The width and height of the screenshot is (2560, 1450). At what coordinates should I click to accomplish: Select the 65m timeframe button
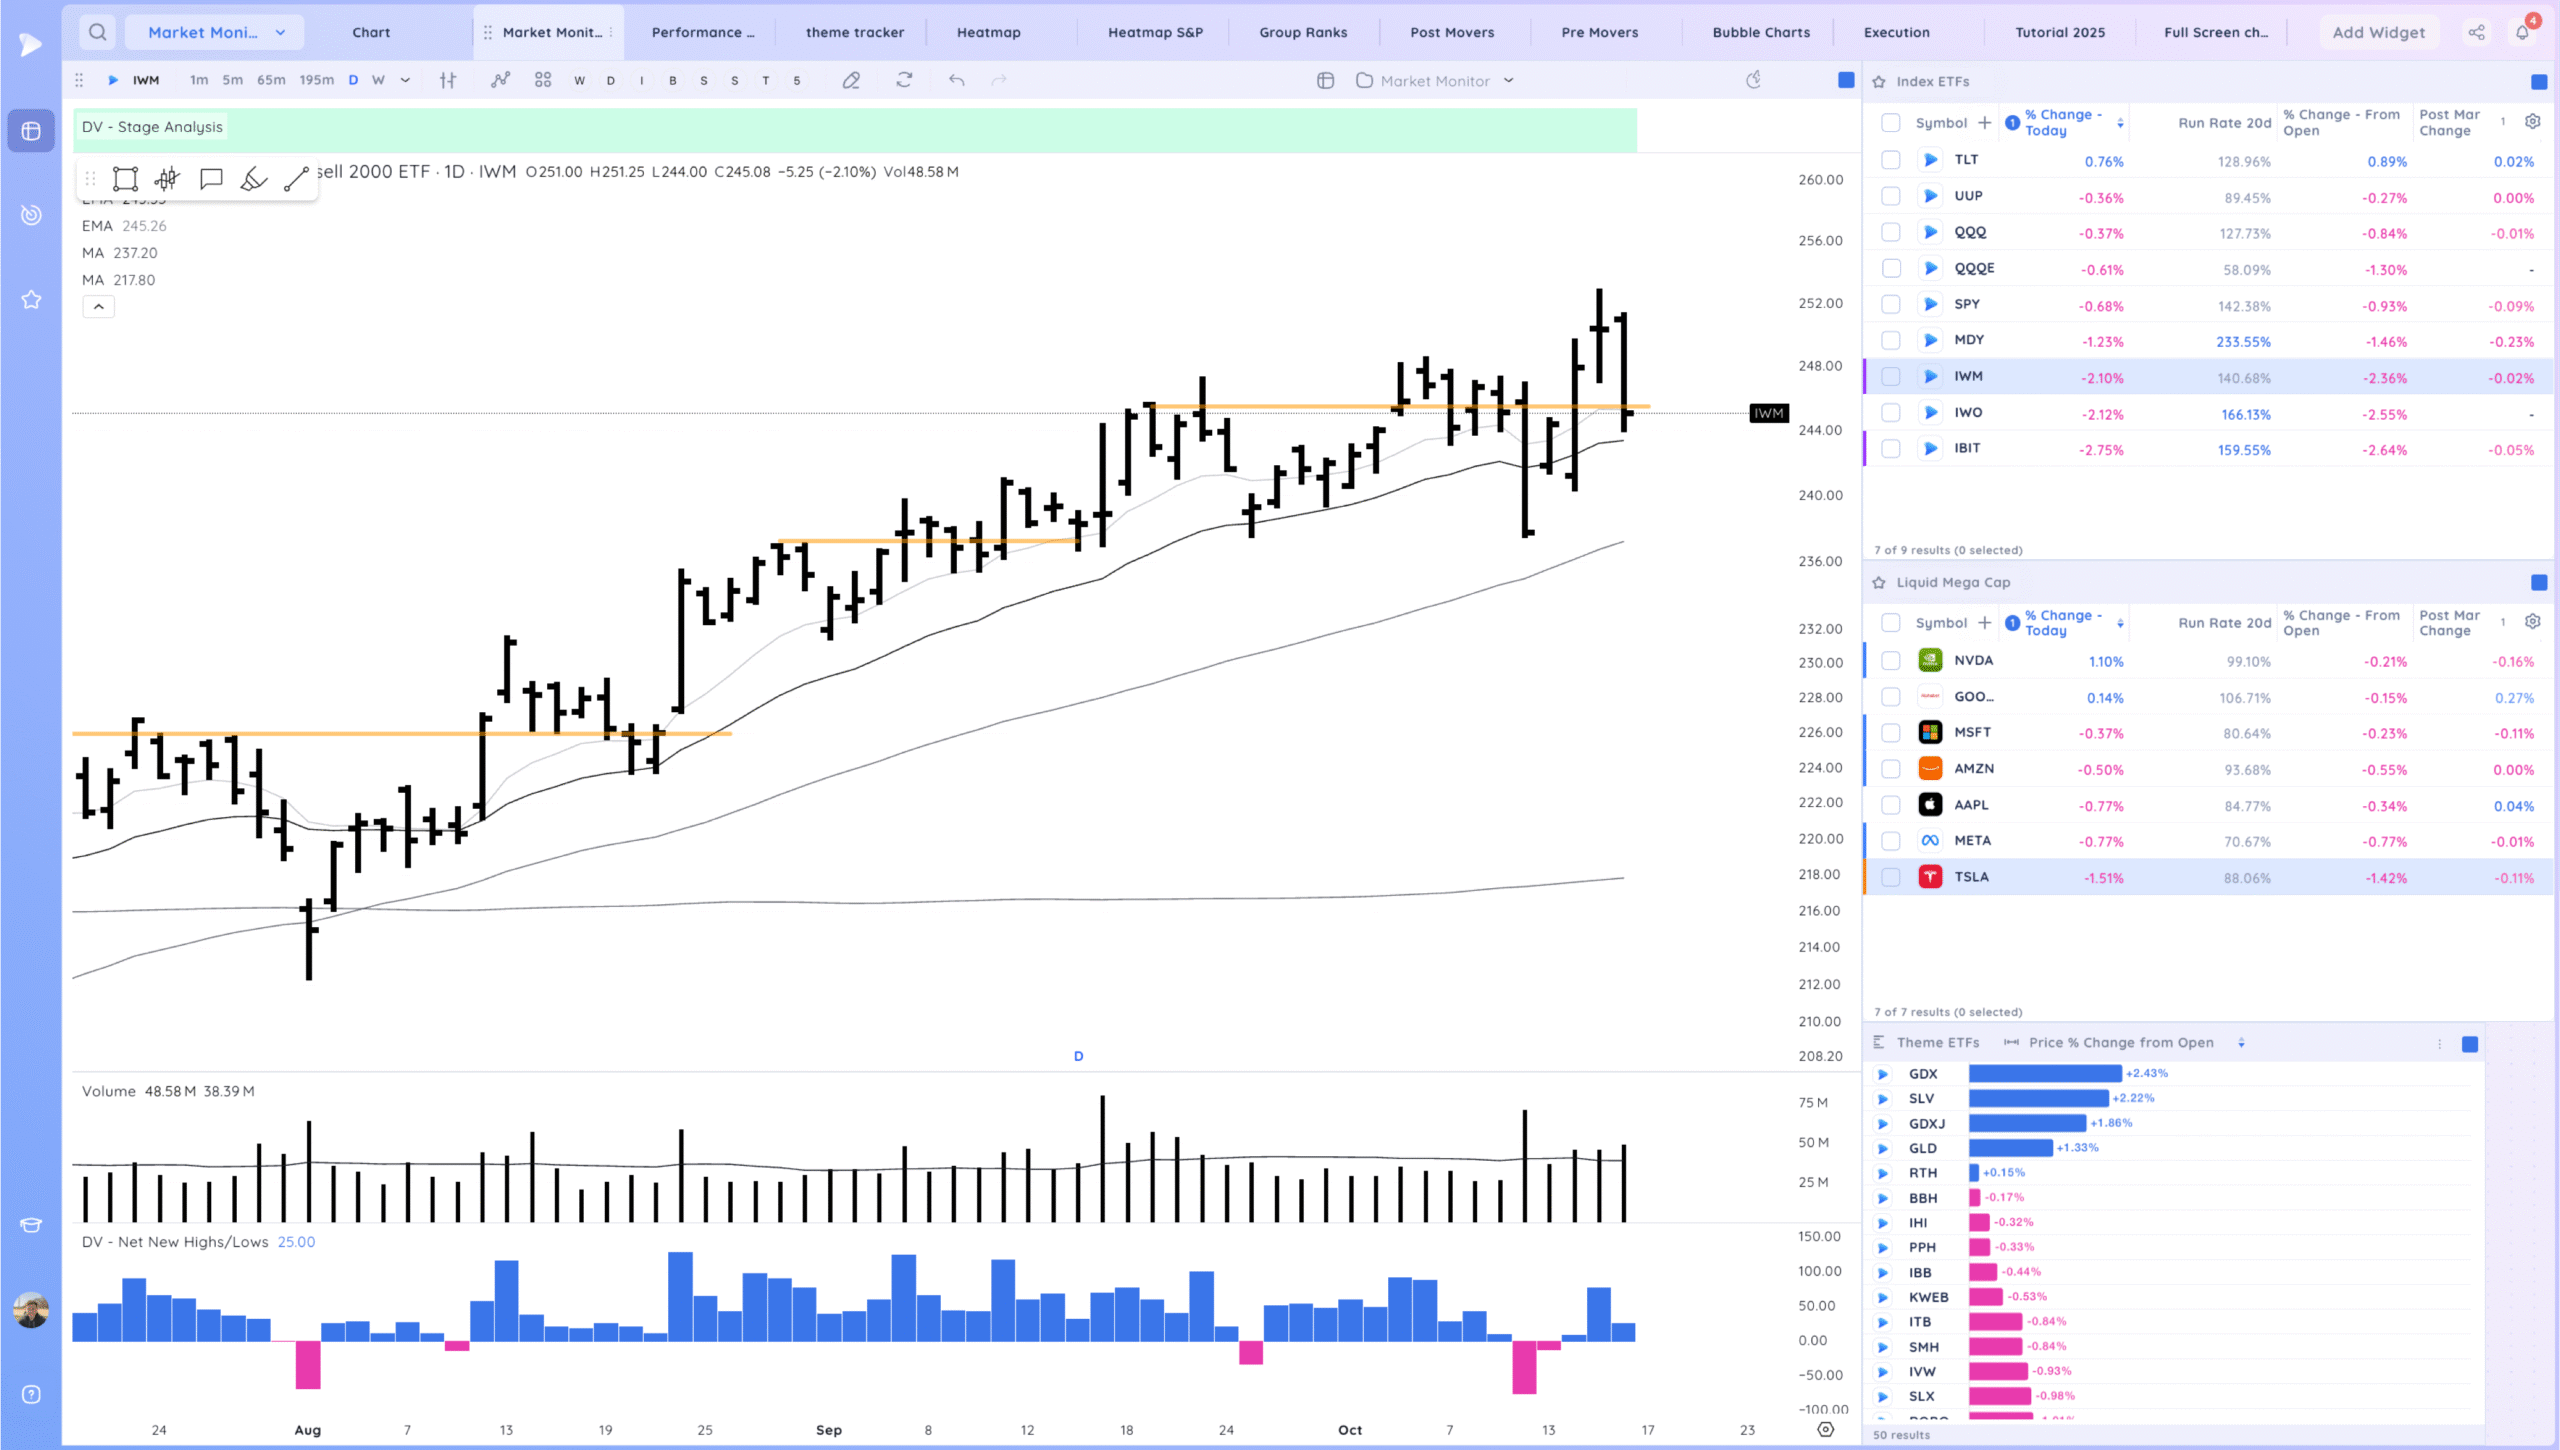(x=271, y=80)
